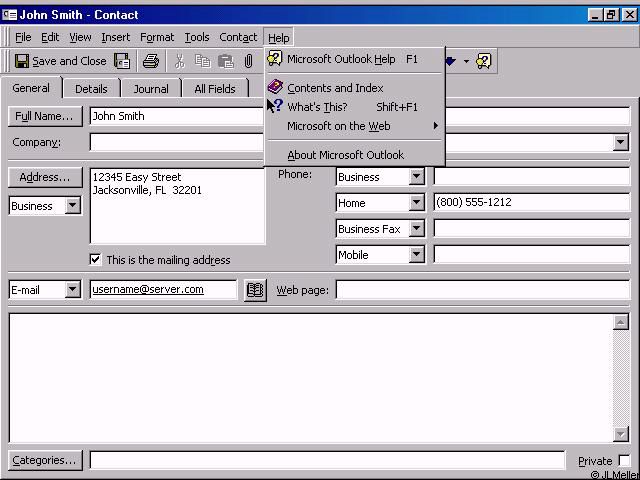Image resolution: width=640 pixels, height=480 pixels.
Task: Click the Home phone field (800) 555-1212
Action: point(531,202)
